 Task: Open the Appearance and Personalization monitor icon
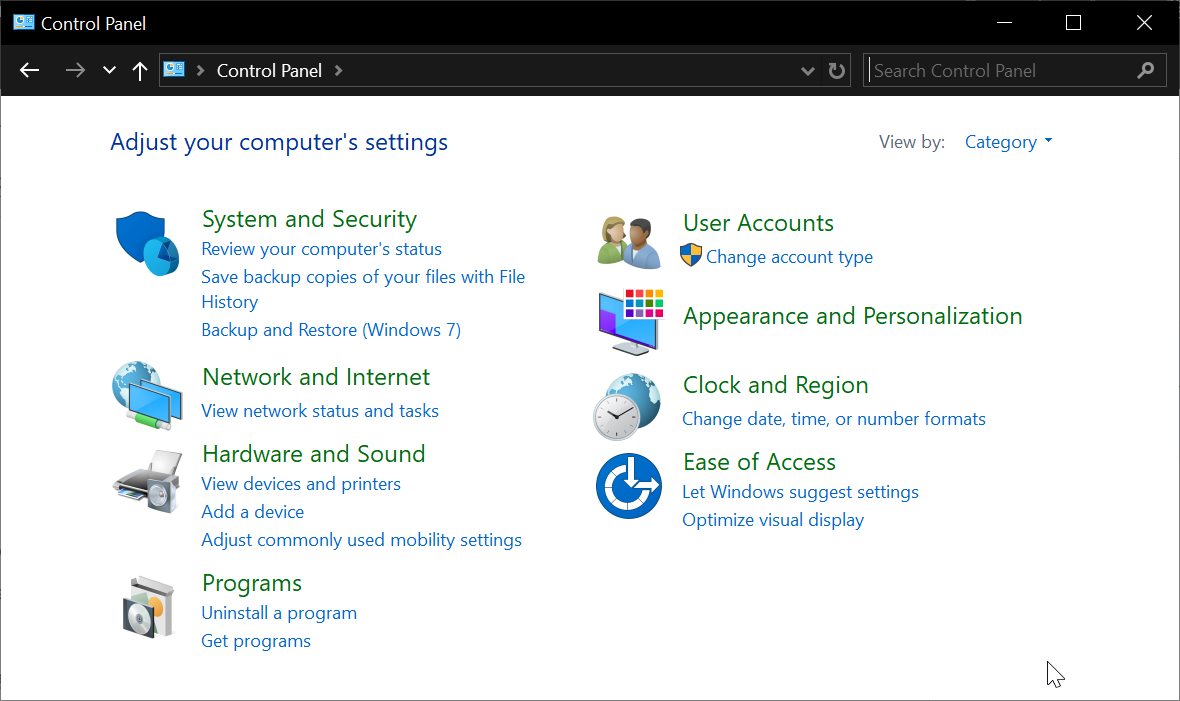pos(631,322)
